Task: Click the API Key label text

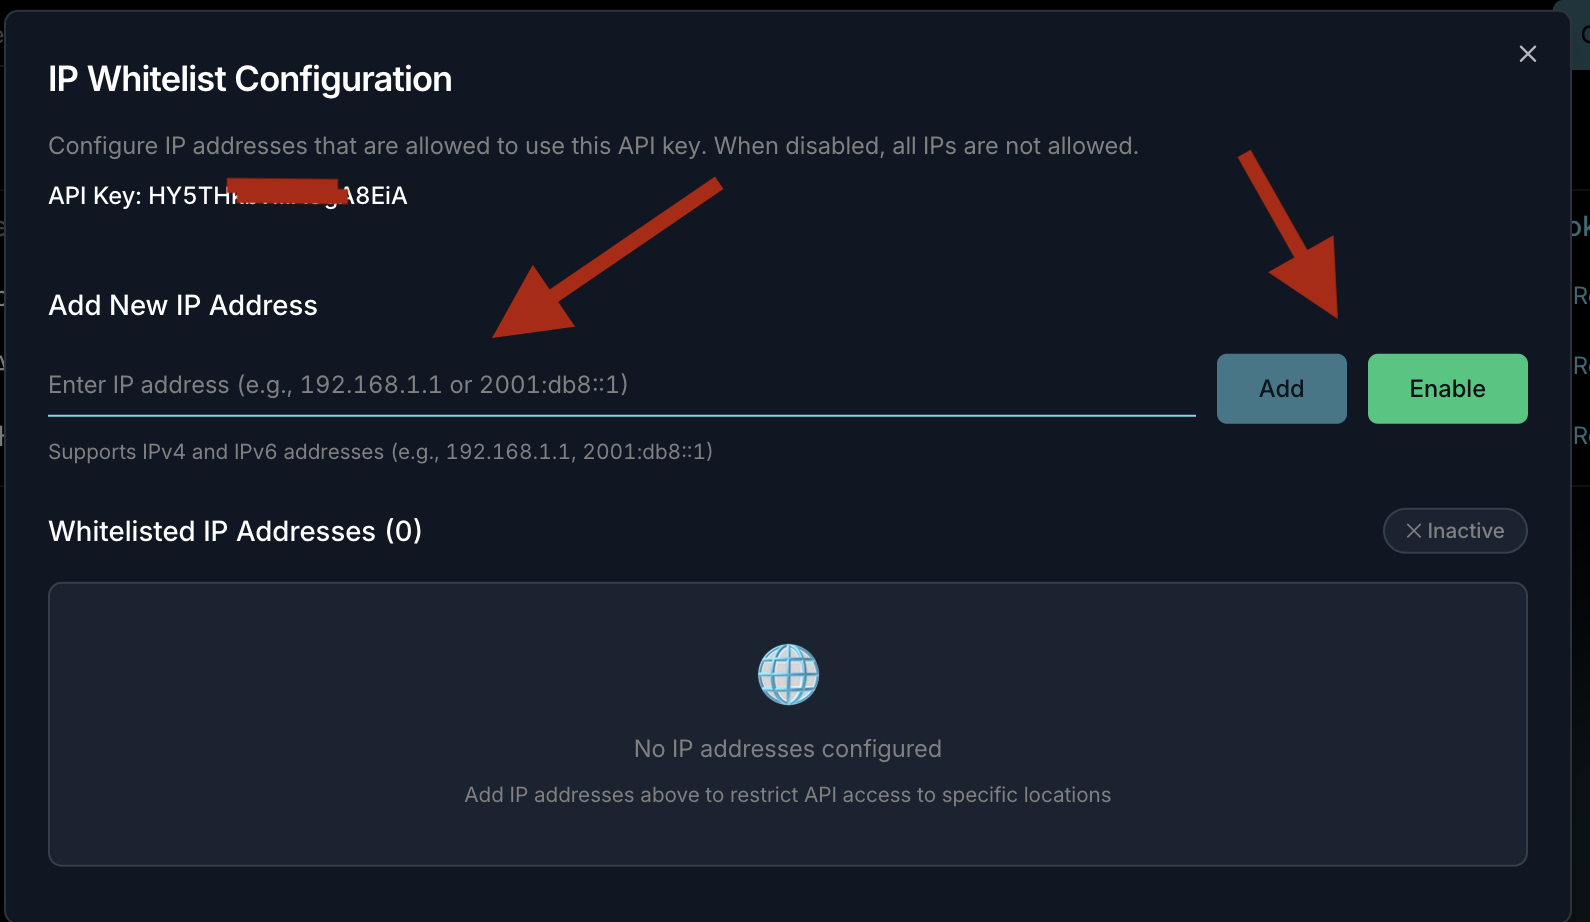Action: click(94, 196)
